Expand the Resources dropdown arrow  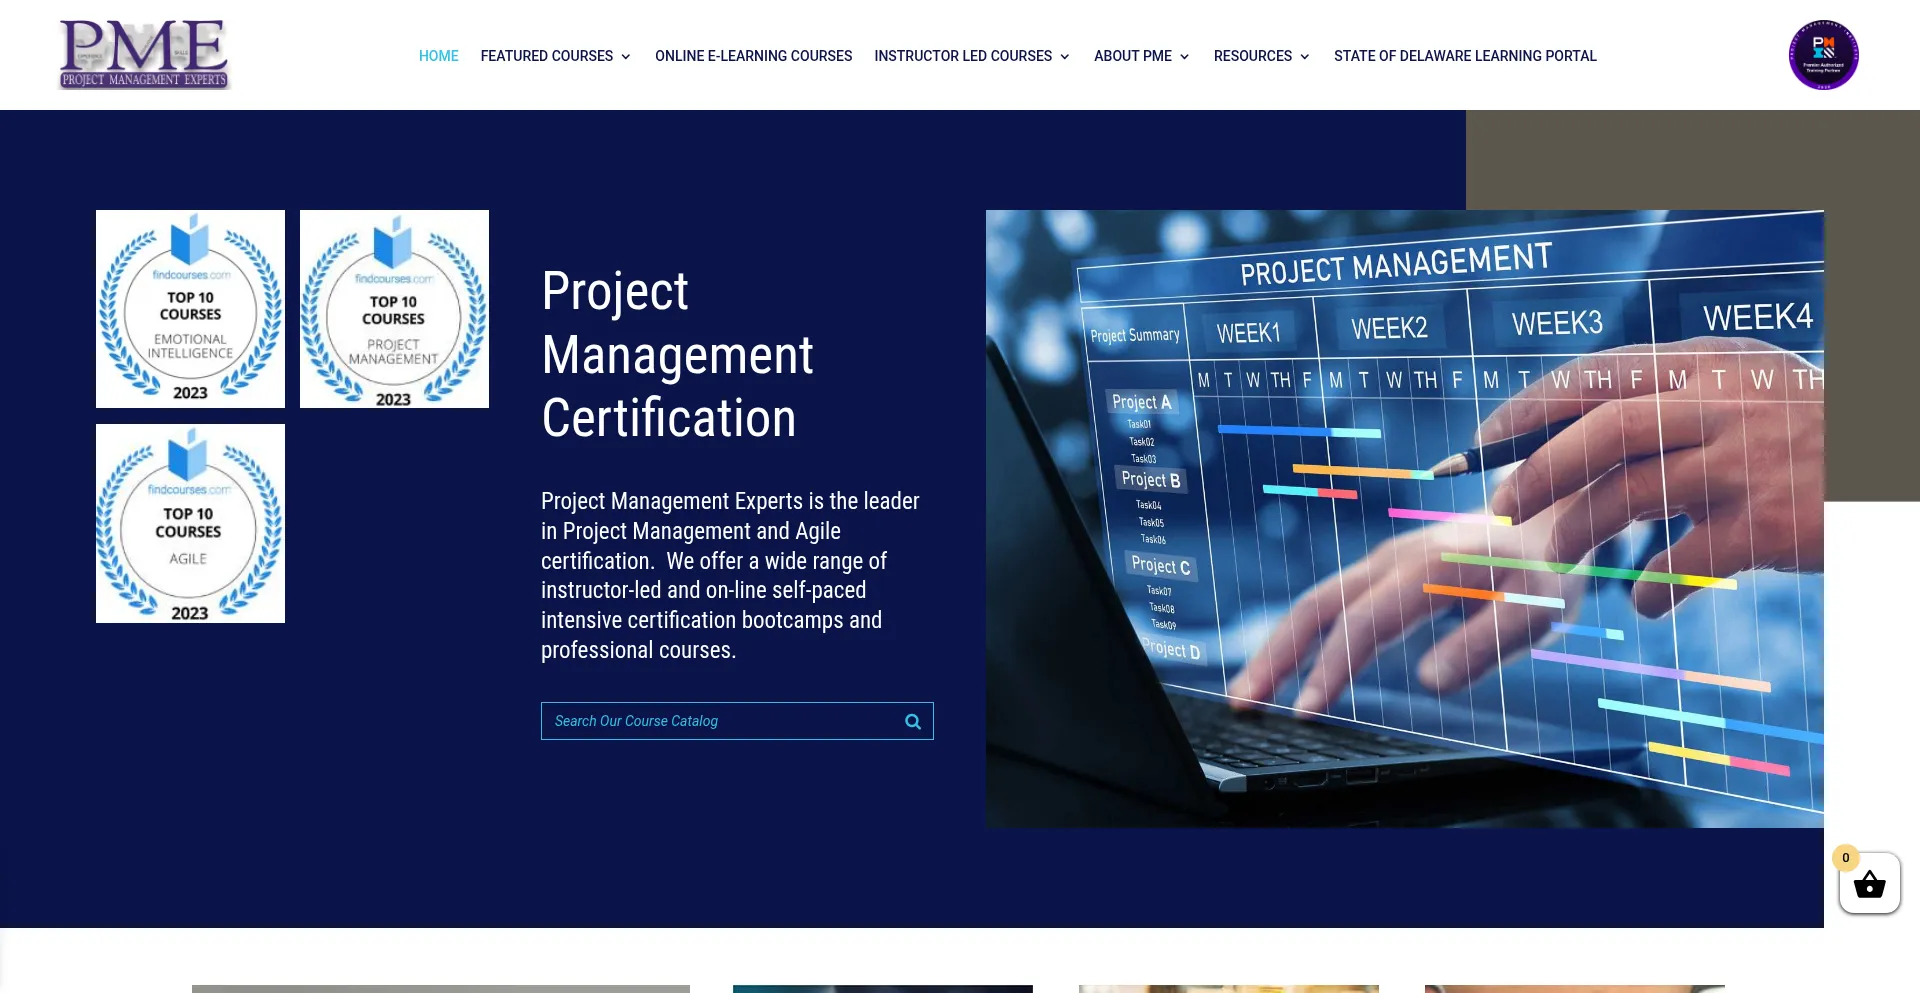point(1305,57)
